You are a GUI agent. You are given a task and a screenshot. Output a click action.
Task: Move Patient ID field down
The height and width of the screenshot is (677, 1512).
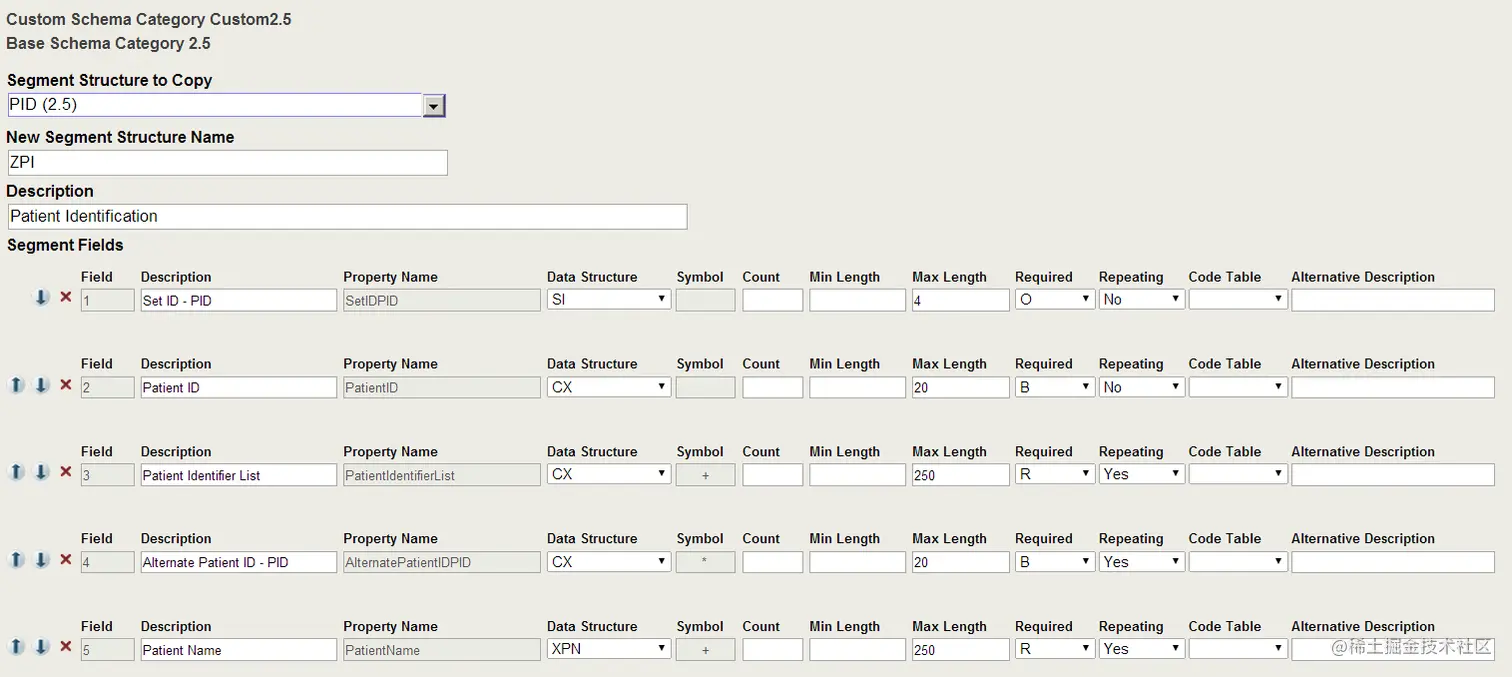(x=42, y=385)
